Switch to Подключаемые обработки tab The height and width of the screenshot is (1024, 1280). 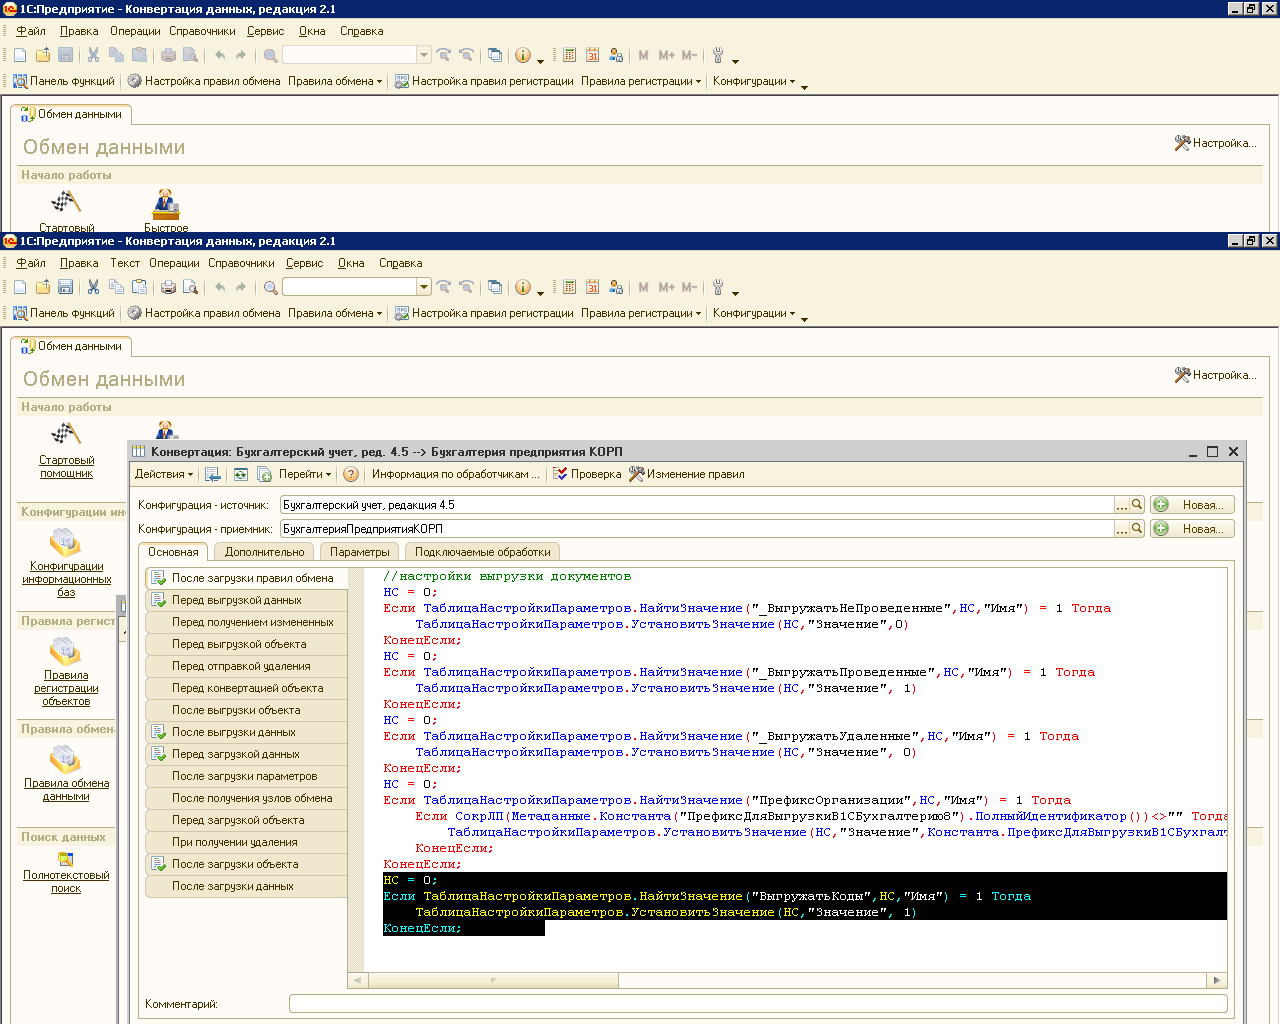(x=482, y=552)
